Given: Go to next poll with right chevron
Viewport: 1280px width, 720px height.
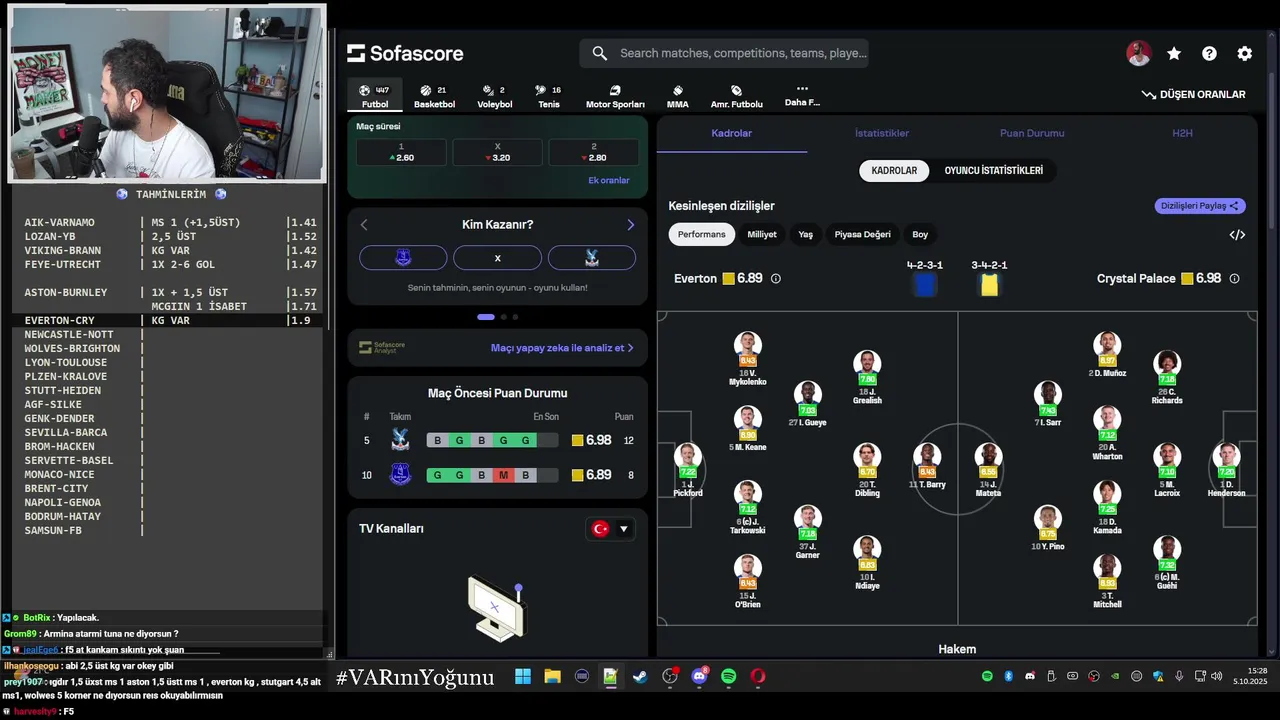Looking at the screenshot, I should (630, 225).
